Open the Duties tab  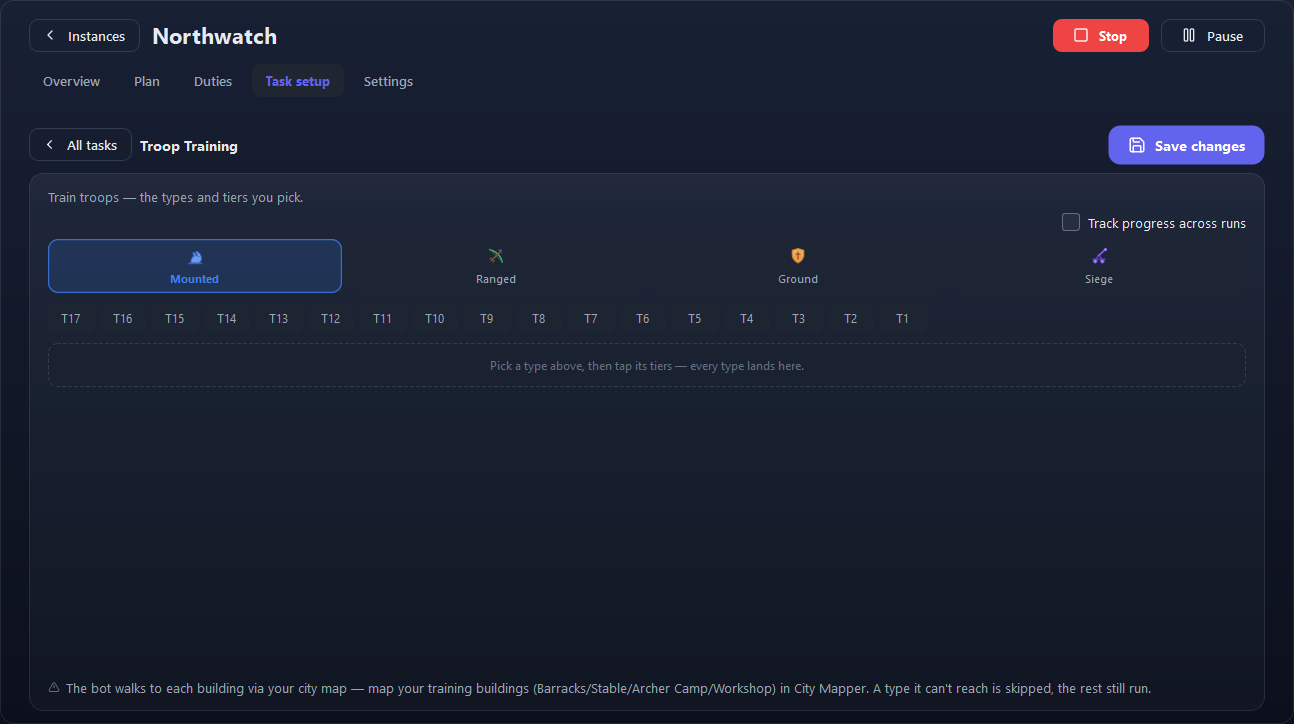(213, 81)
